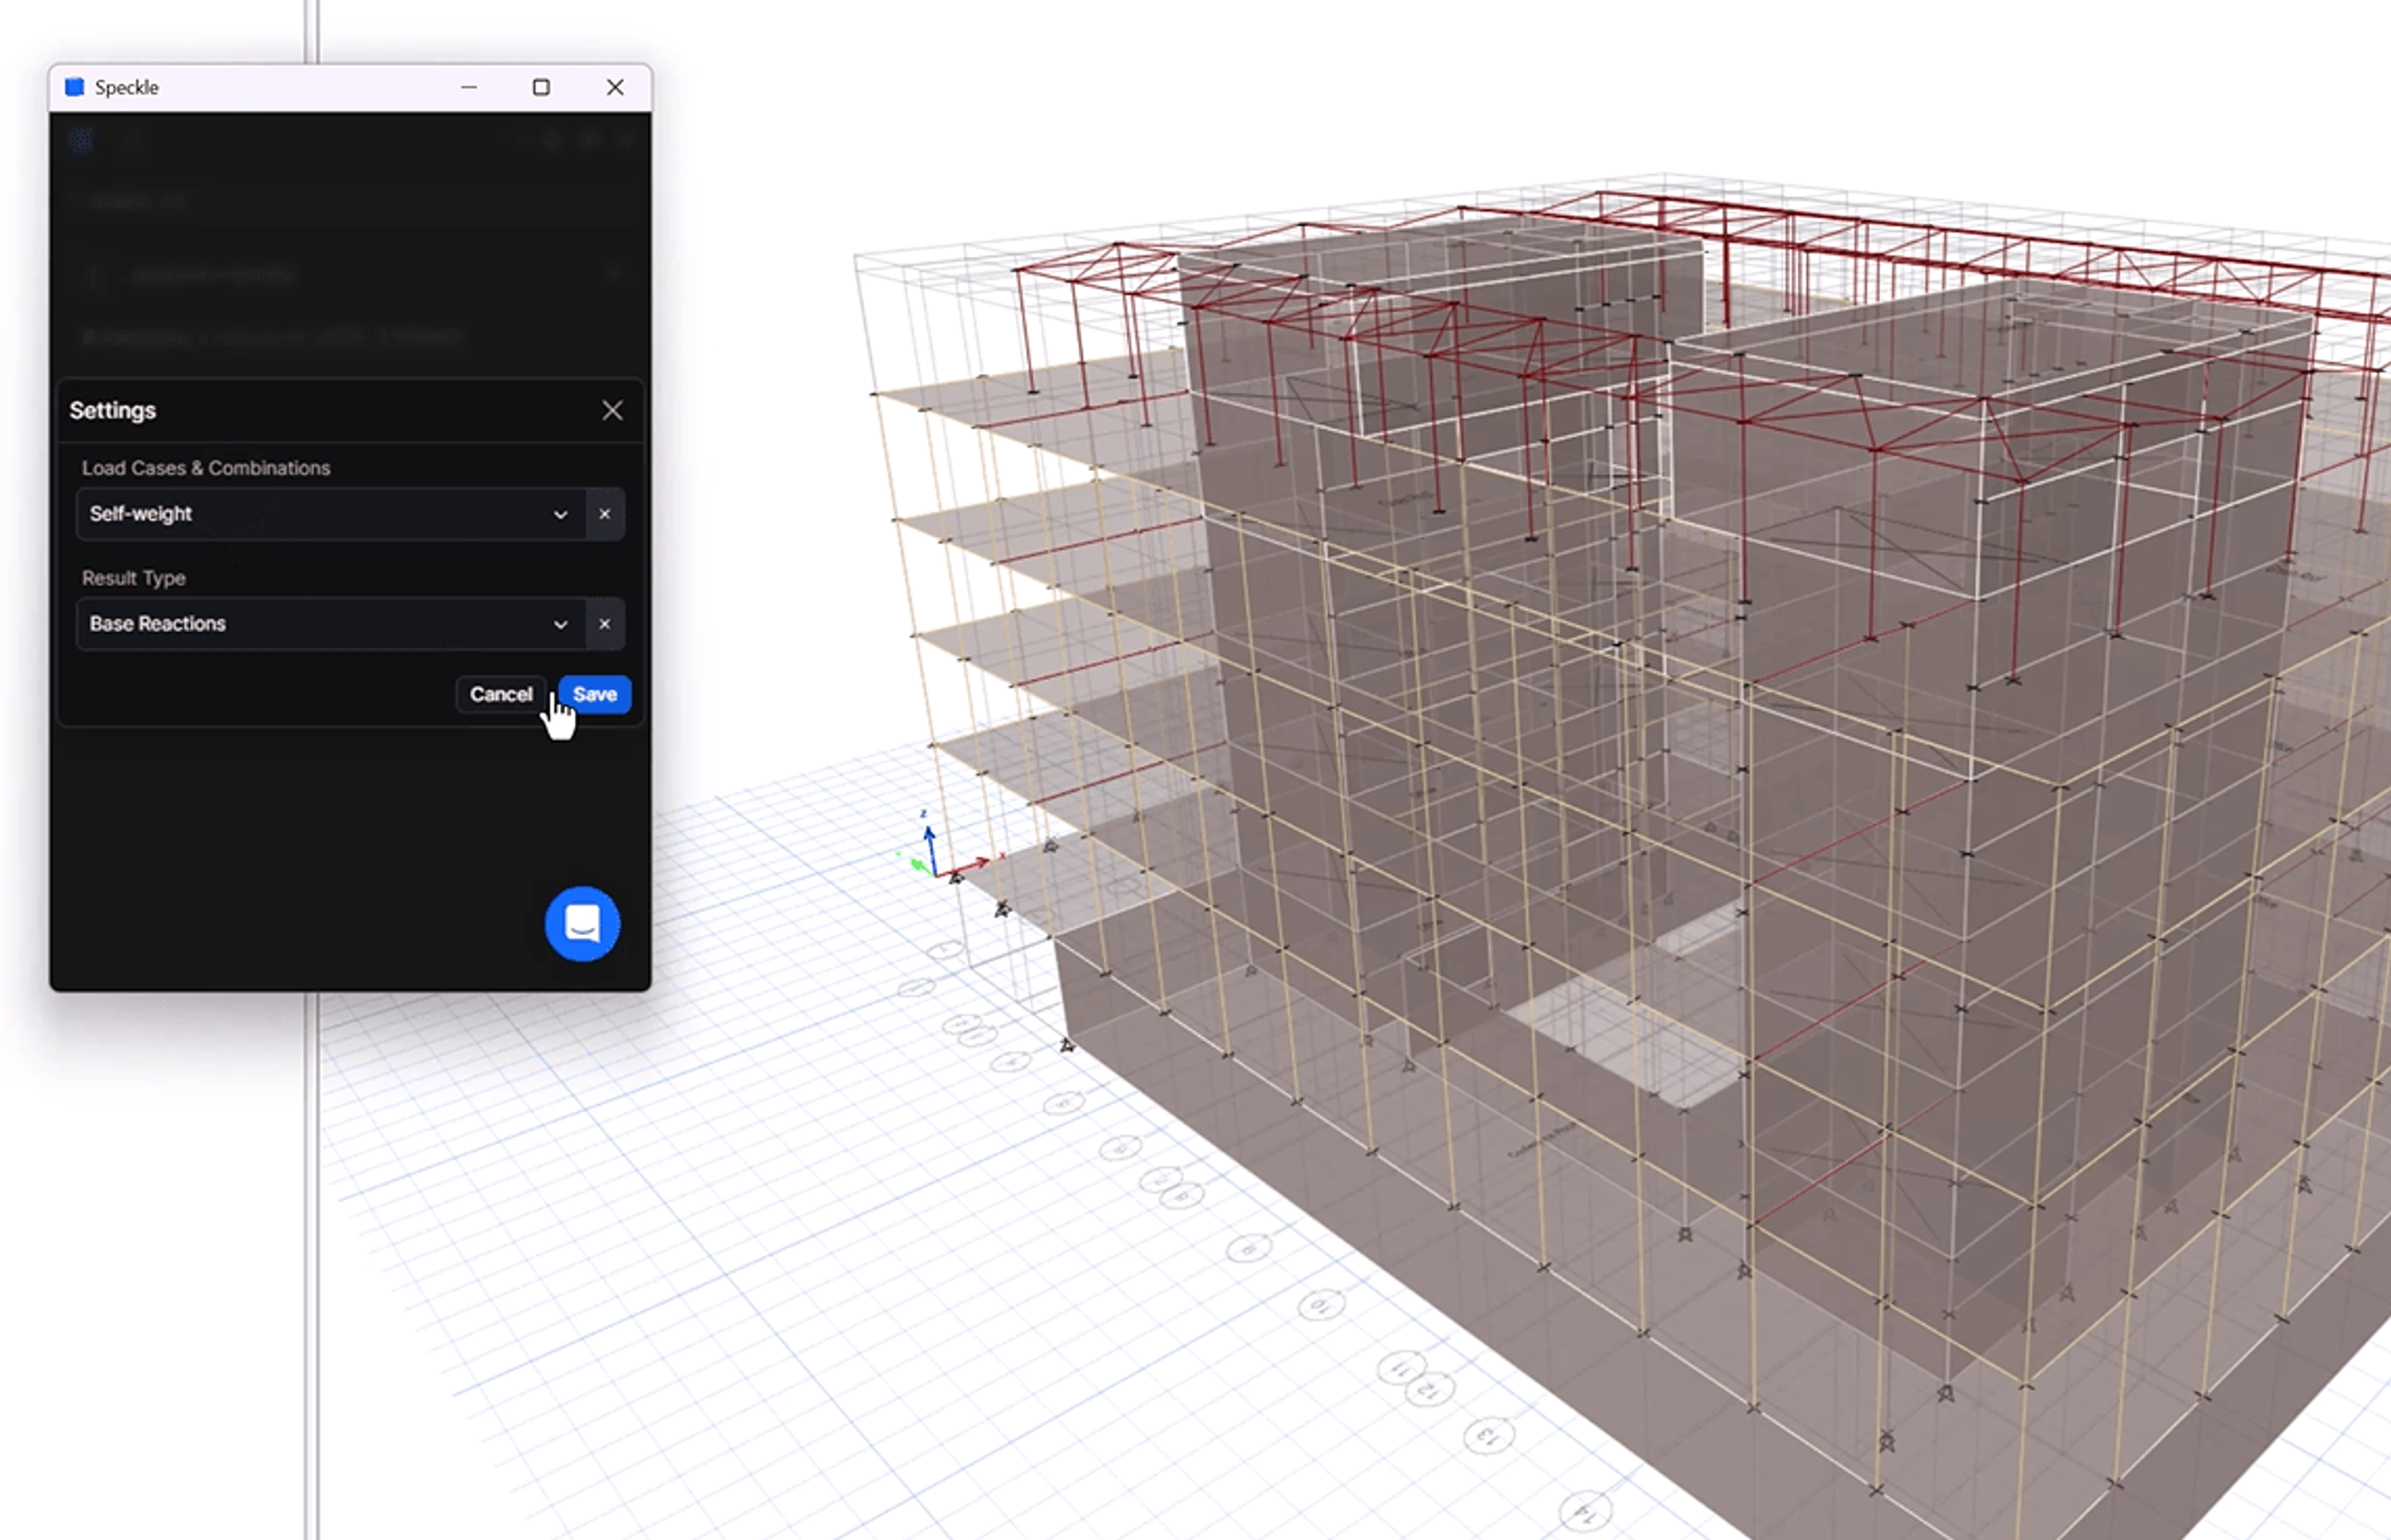Screen dimensions: 2391x1540
Task: Maximize the Speckle window
Action: [x=541, y=87]
